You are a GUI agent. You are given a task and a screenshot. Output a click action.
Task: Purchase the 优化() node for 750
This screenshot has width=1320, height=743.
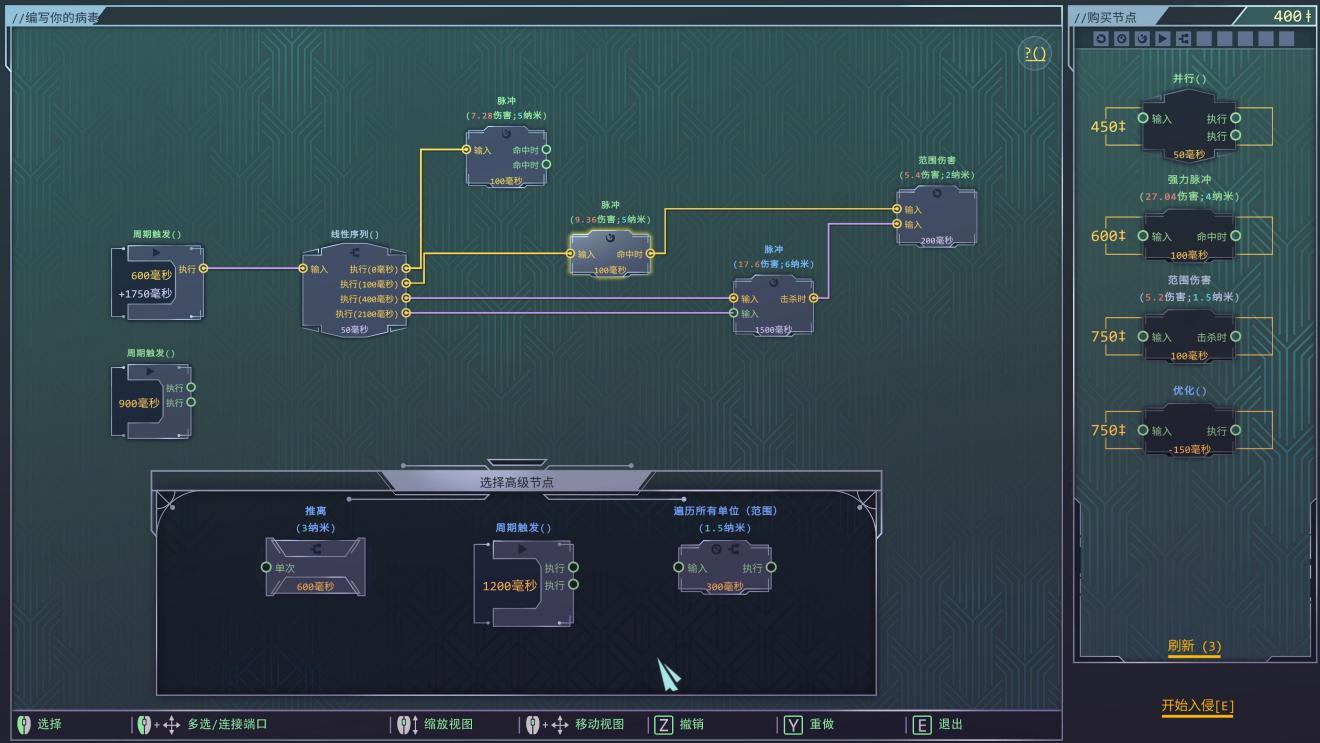pyautogui.click(x=1189, y=430)
